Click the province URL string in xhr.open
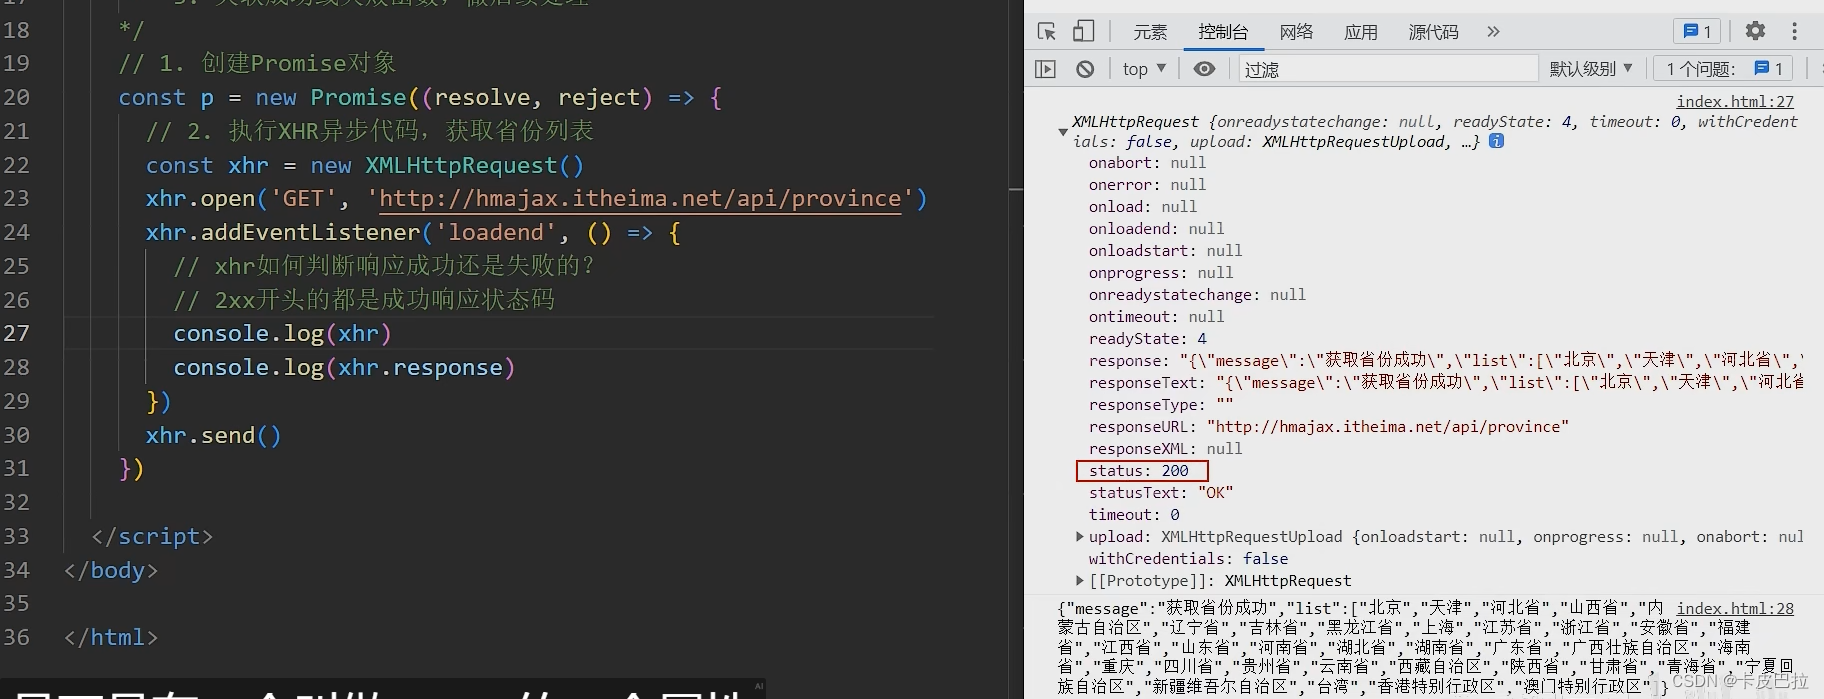The image size is (1824, 699). click(640, 199)
